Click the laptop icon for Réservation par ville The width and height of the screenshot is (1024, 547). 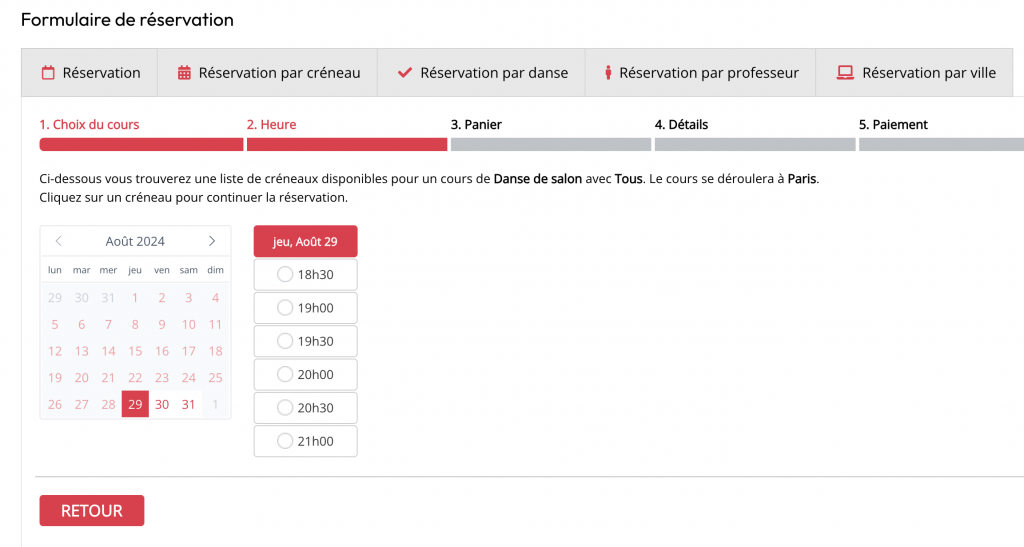click(x=845, y=73)
